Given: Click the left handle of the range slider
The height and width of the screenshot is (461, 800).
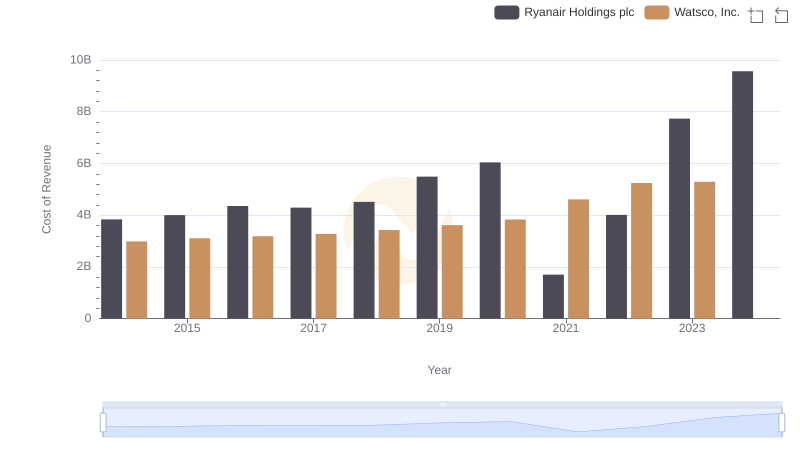Looking at the screenshot, I should 103,423.
